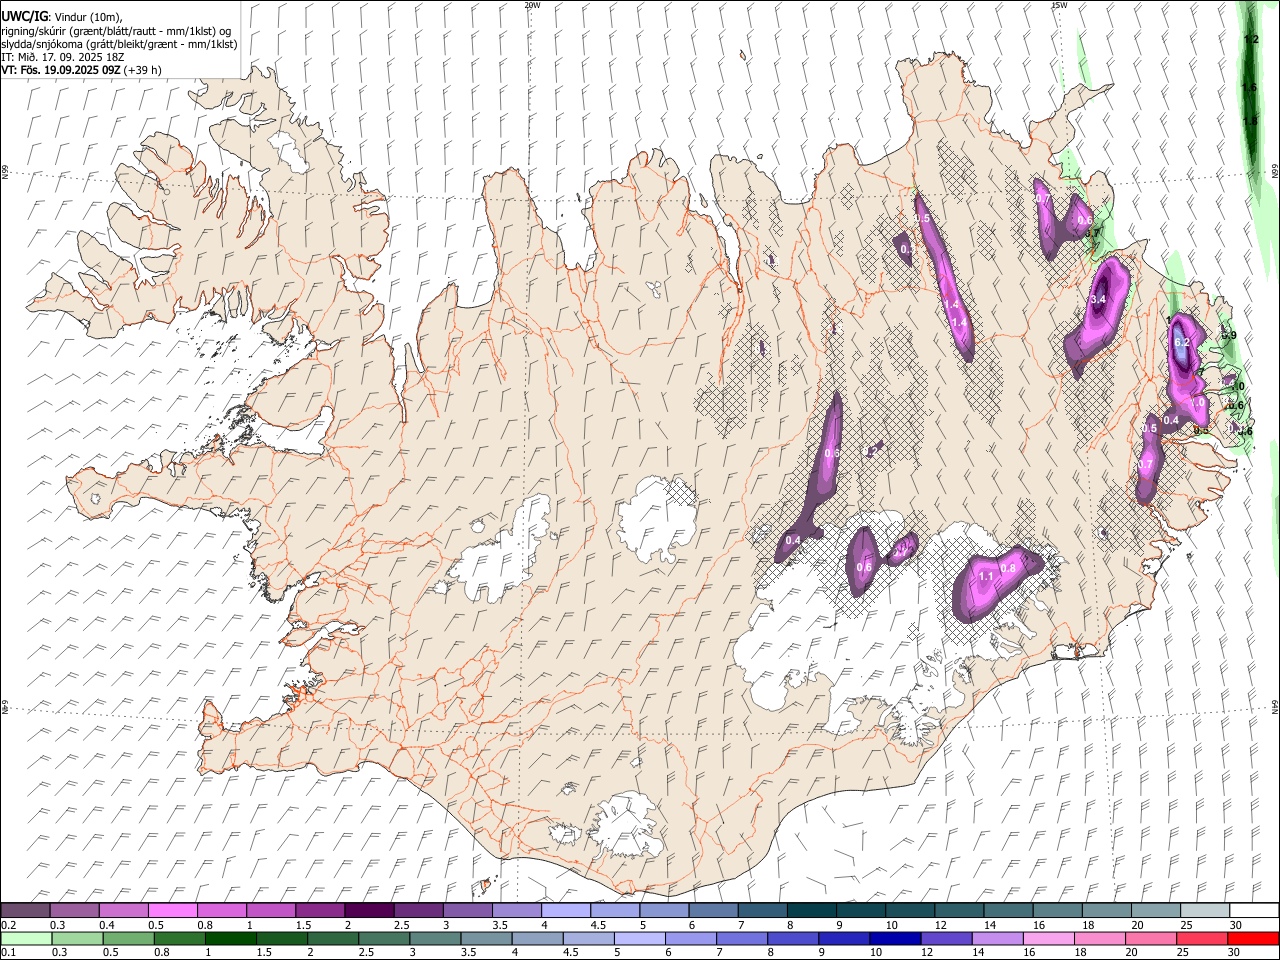Click the 'slydda/snjókoma' legend description line

tap(119, 44)
